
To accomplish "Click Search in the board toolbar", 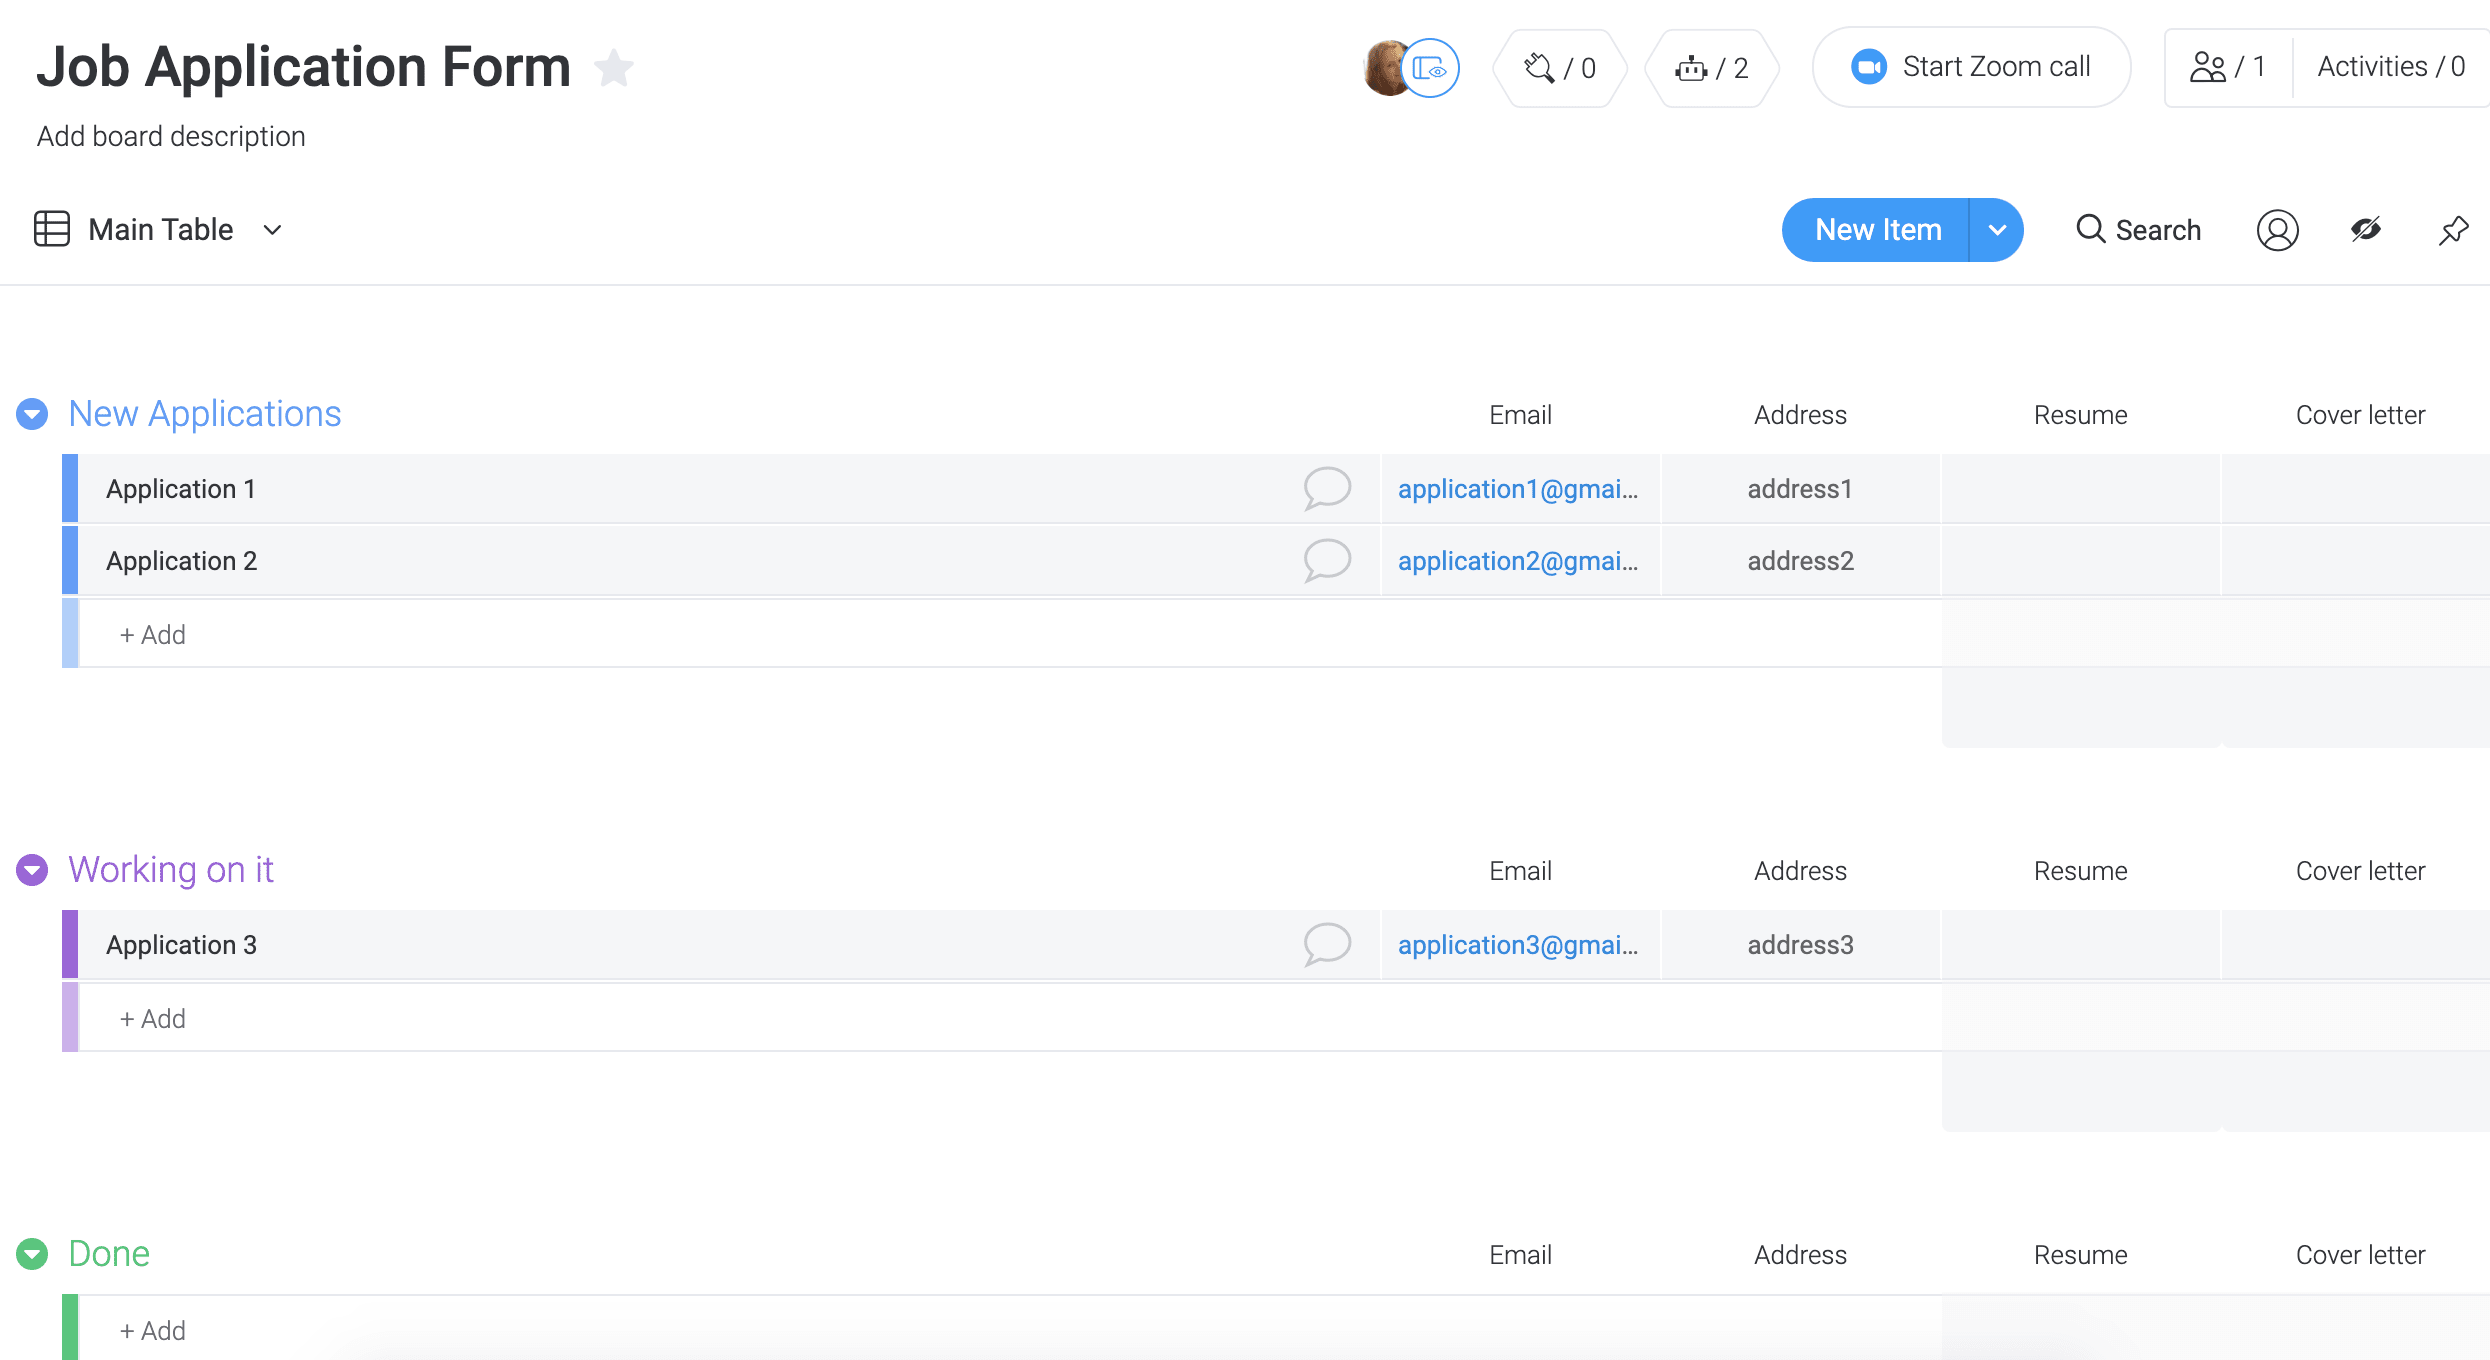I will 2138,230.
